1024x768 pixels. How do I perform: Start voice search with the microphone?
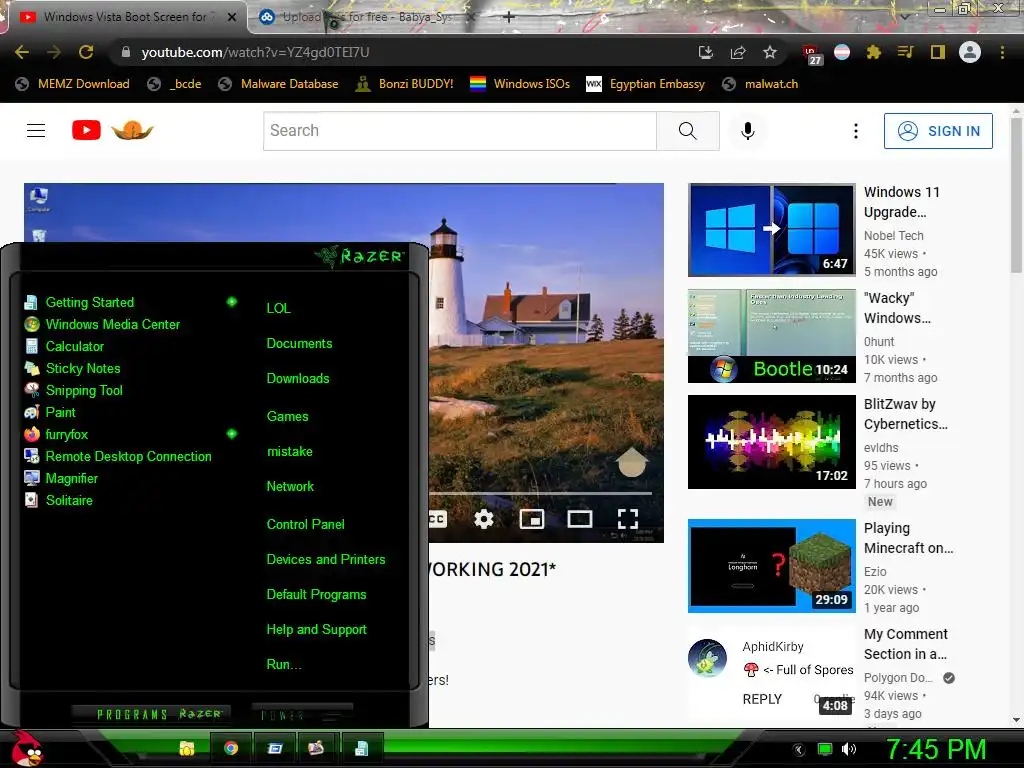pos(748,131)
